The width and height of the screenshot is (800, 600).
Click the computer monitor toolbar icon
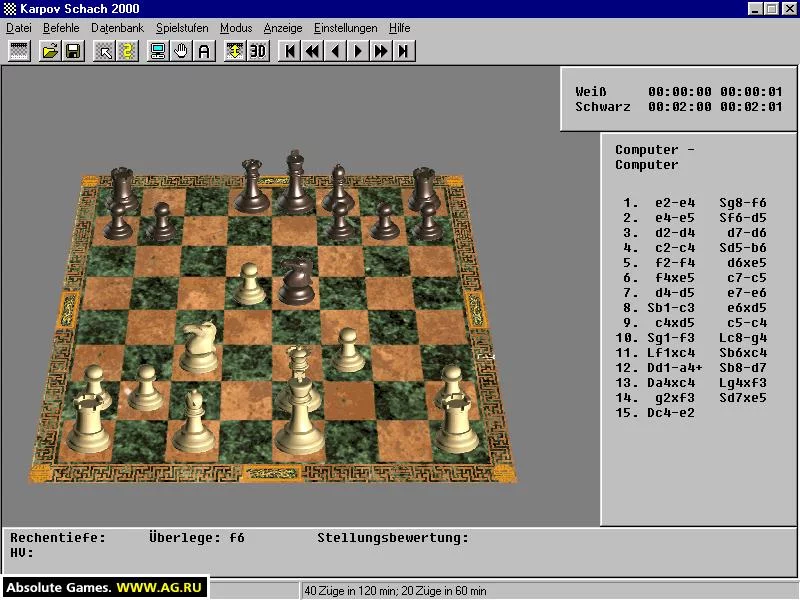(x=158, y=51)
